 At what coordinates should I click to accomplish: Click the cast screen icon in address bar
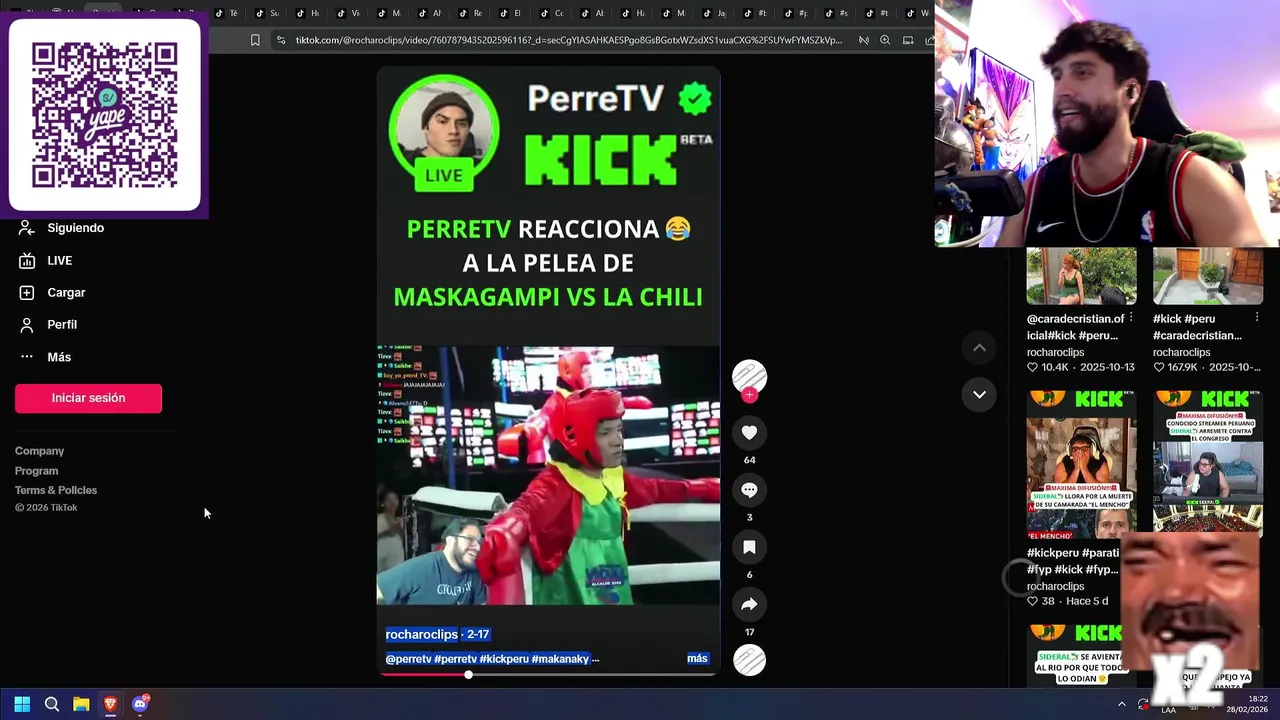tap(908, 40)
